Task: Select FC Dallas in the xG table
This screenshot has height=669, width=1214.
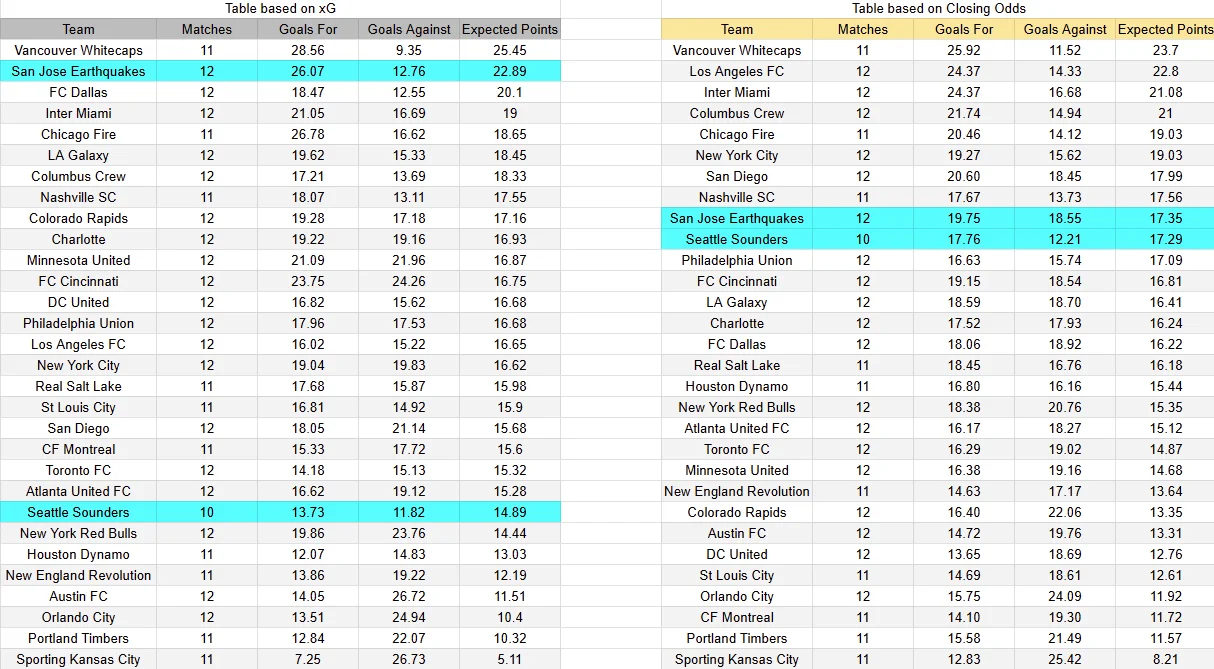Action: [79, 92]
